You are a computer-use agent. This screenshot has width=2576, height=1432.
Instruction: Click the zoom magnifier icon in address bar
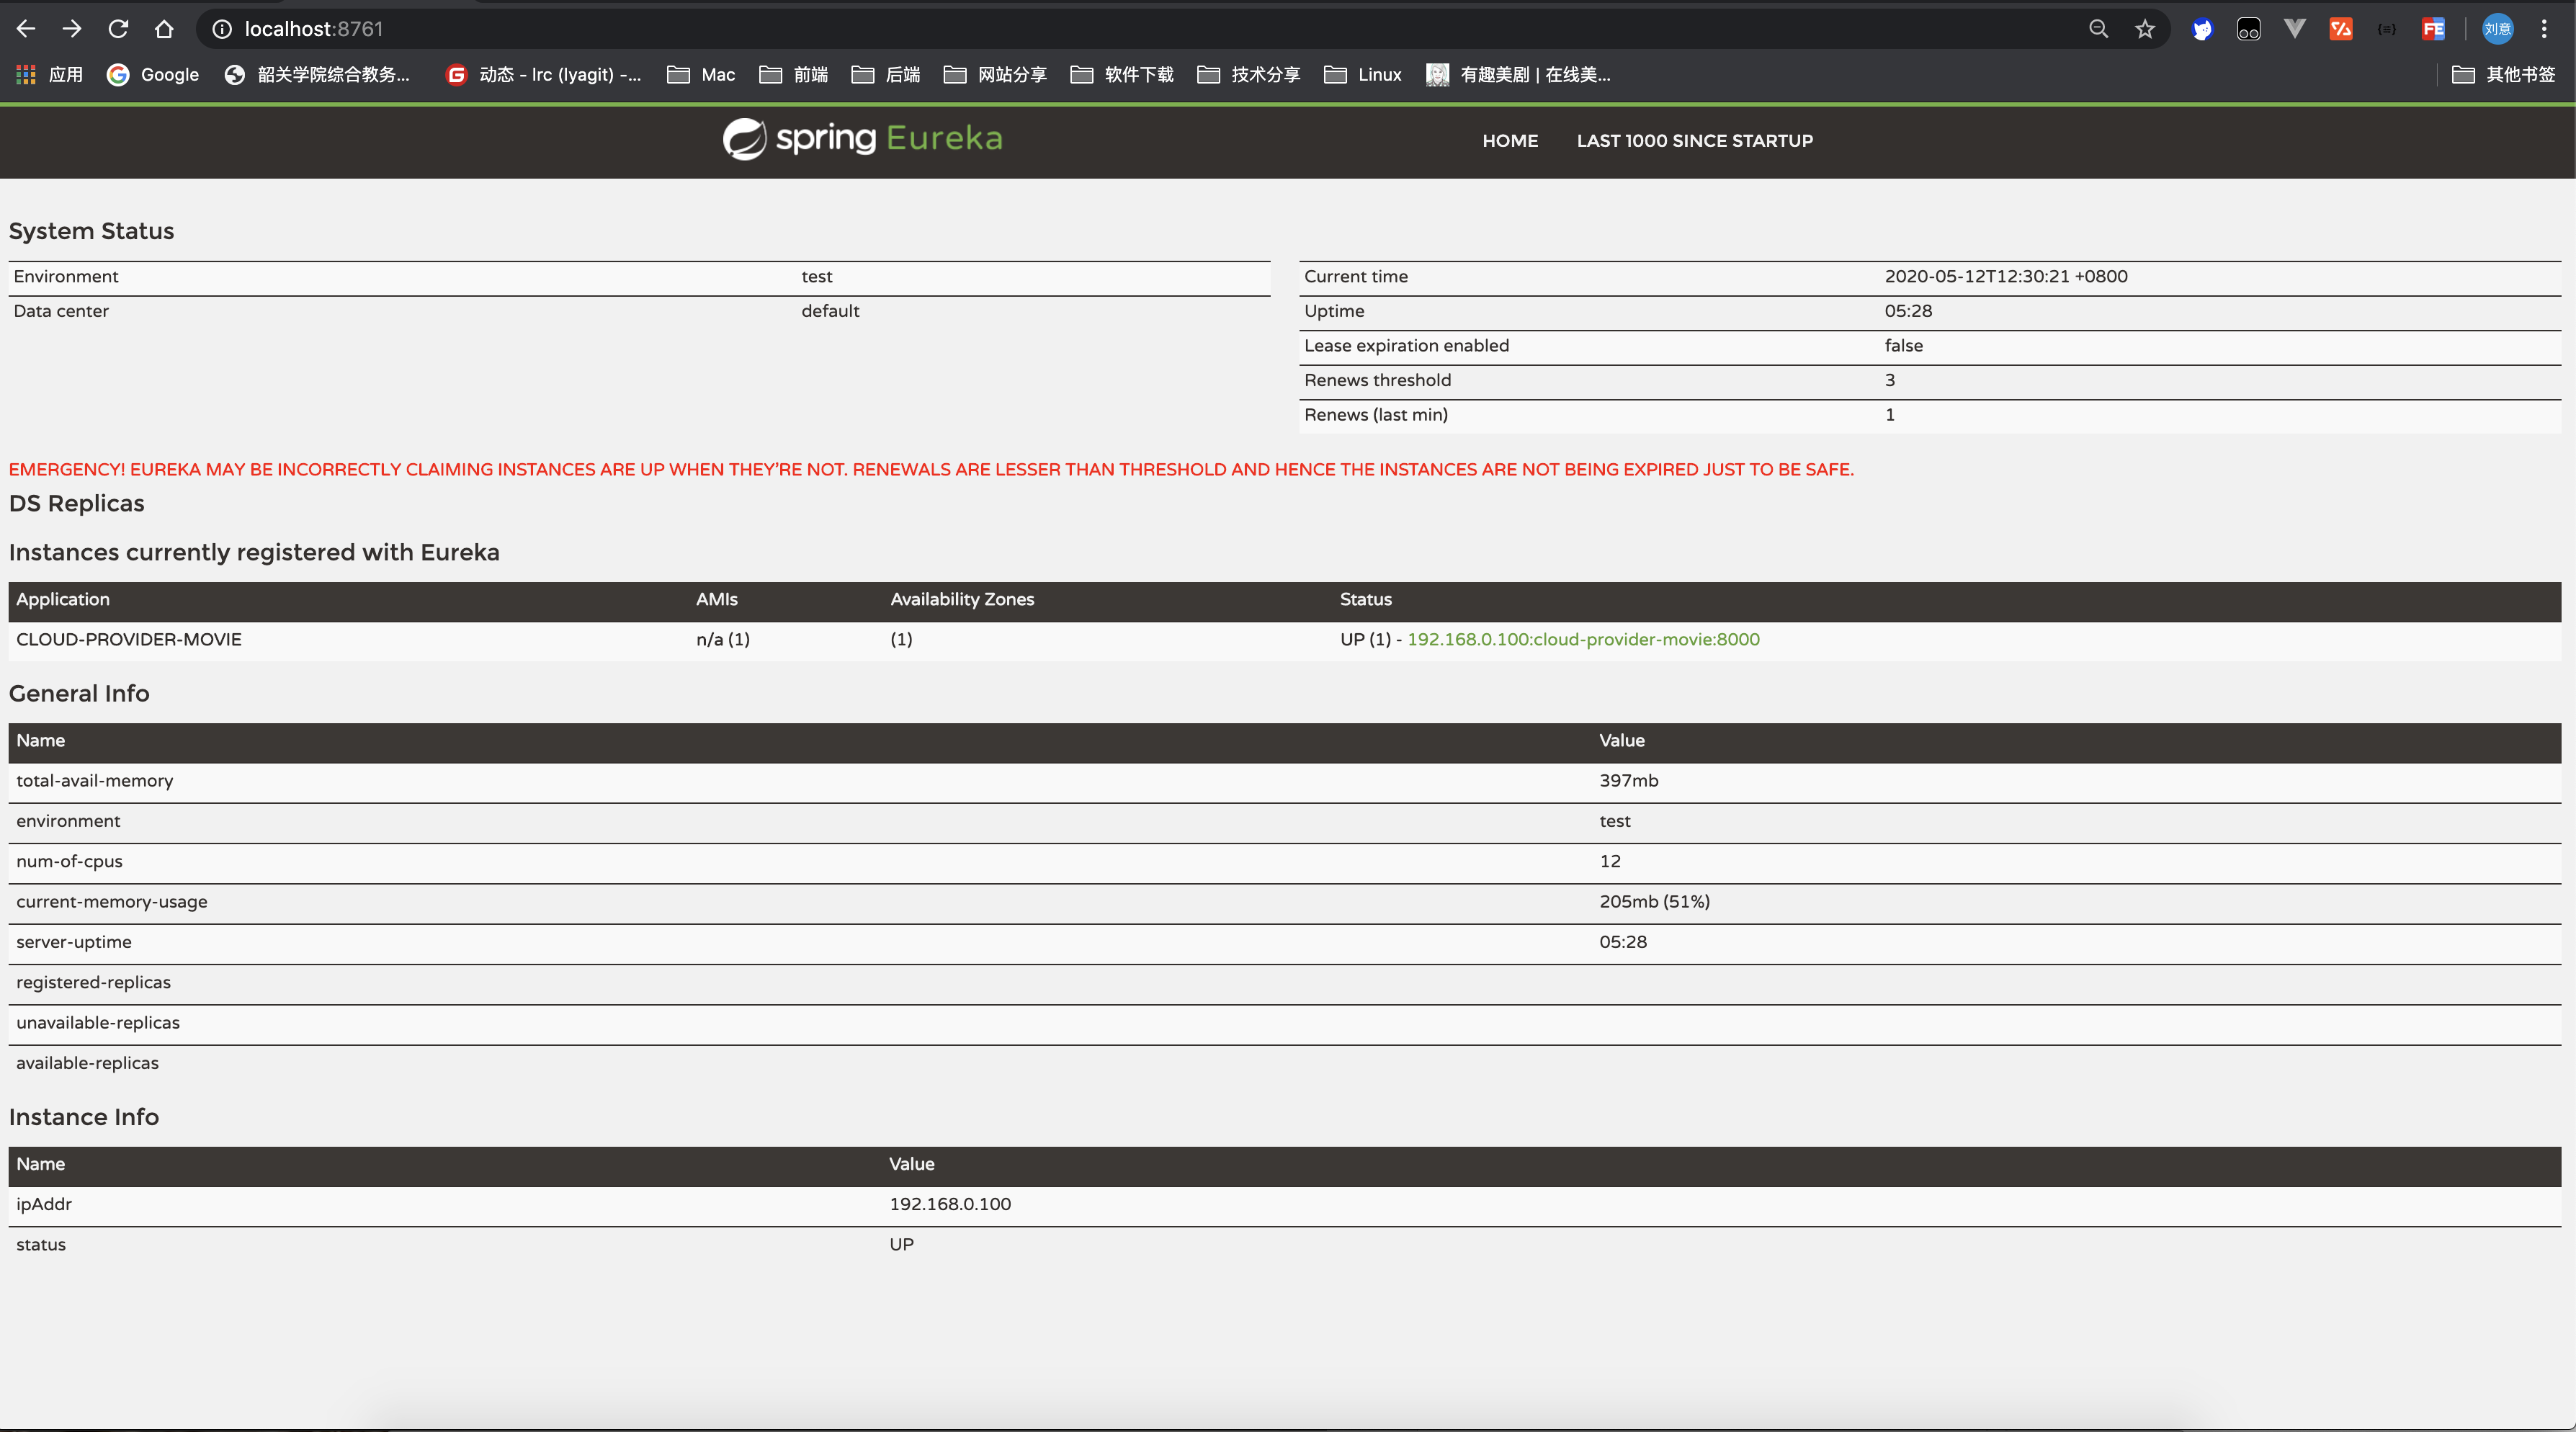click(2099, 29)
